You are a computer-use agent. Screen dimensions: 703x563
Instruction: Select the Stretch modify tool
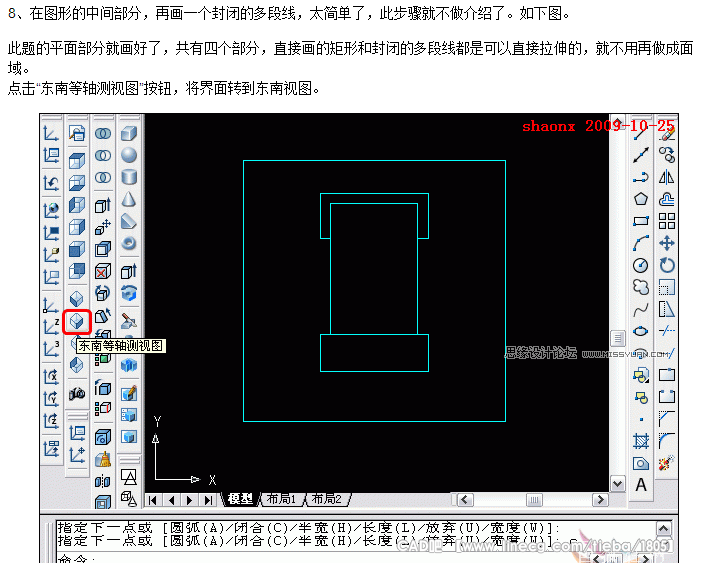coord(667,309)
